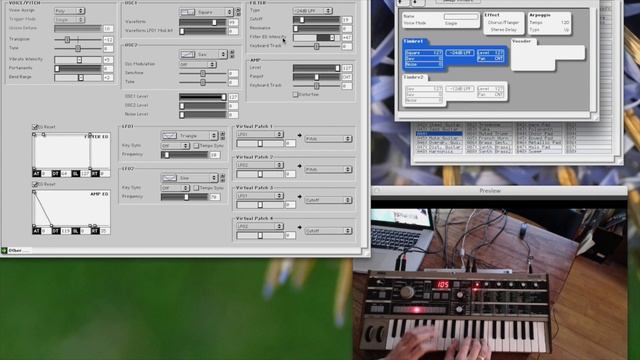
Task: Click the LFO2 sine waveform icon
Action: click(x=169, y=178)
